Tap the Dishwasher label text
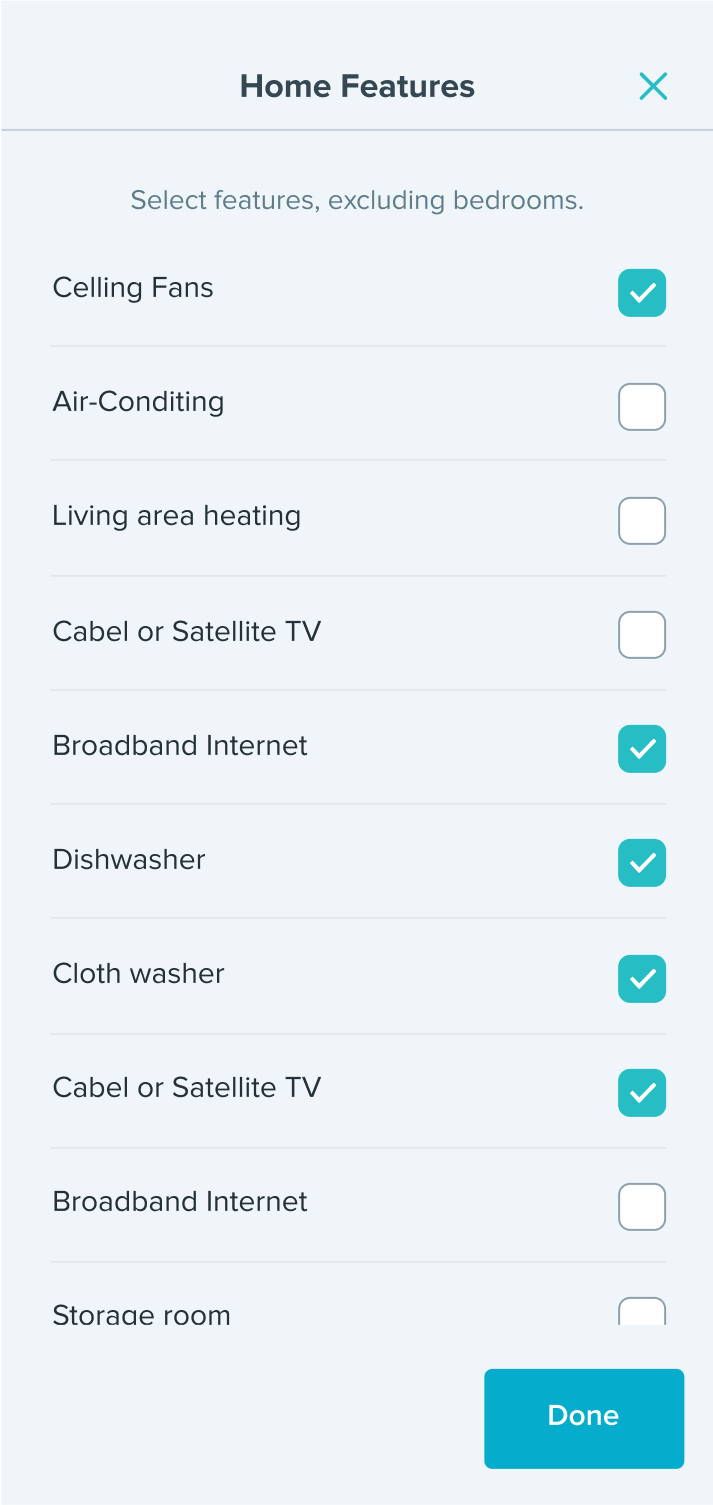This screenshot has width=713, height=1505. pyautogui.click(x=129, y=860)
